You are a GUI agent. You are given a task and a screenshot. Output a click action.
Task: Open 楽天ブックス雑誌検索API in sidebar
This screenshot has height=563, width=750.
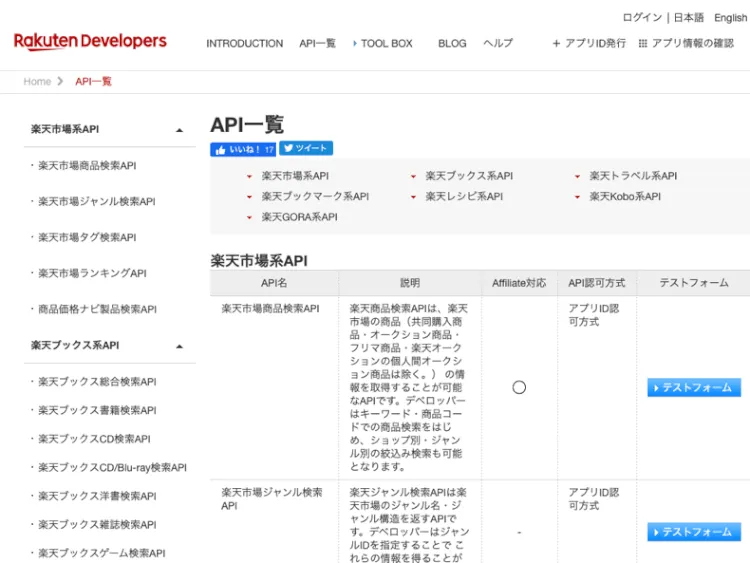coord(97,525)
